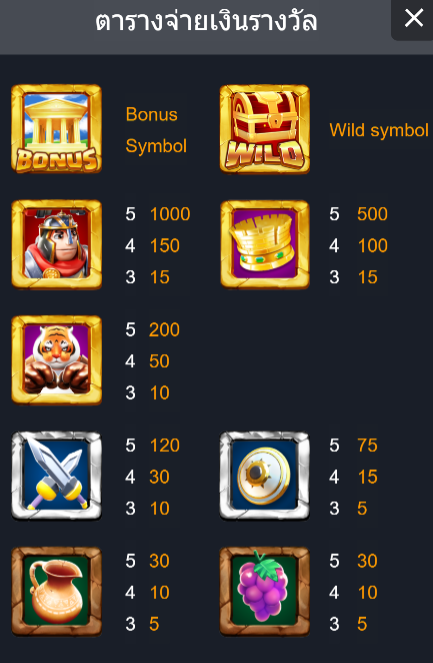
Task: Select the gladiator warrior symbol
Action: tap(56, 244)
